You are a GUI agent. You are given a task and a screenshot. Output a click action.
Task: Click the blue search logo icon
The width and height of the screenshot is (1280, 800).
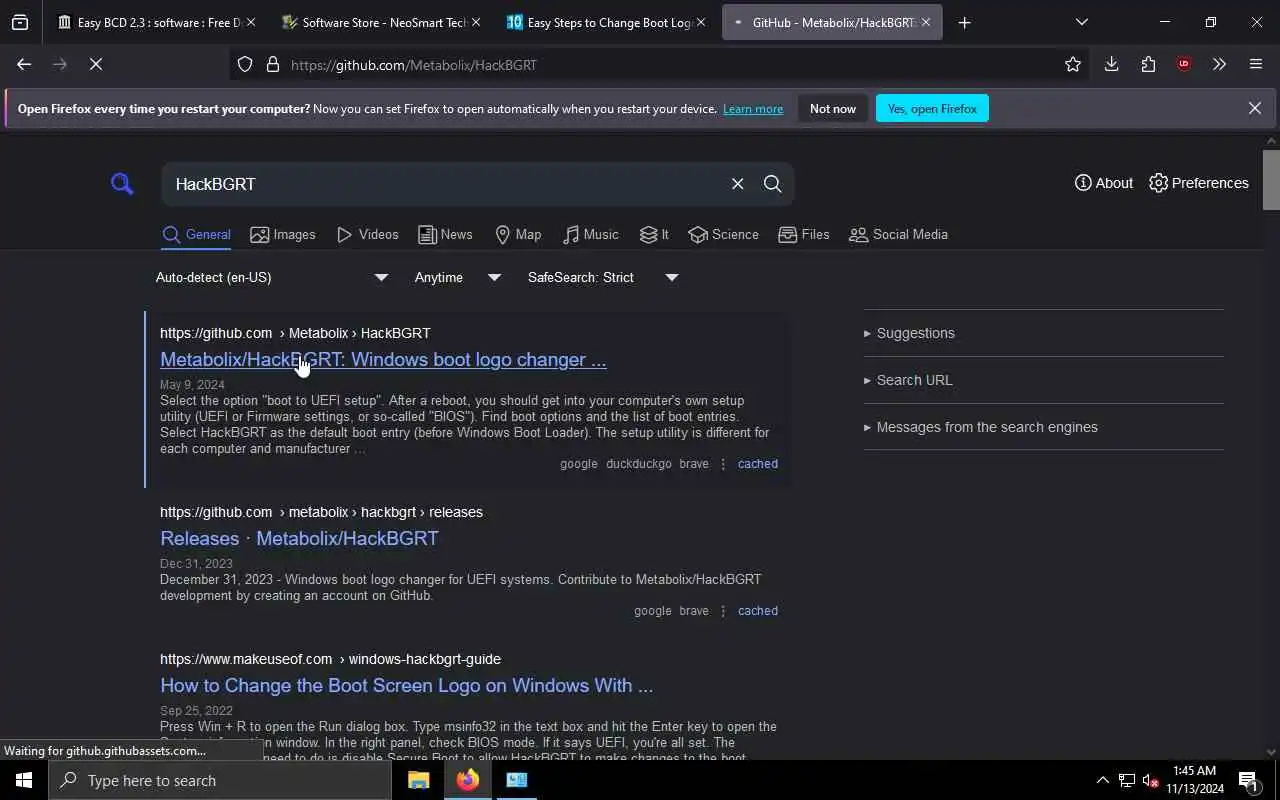122,183
